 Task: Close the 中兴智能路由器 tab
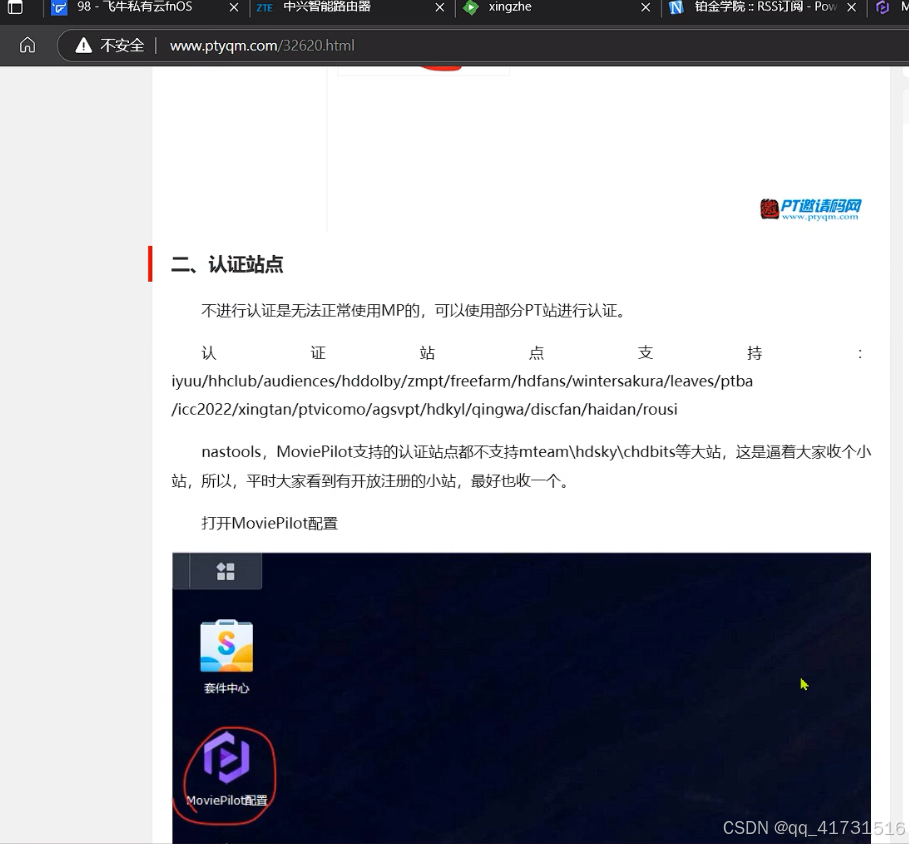(x=439, y=8)
